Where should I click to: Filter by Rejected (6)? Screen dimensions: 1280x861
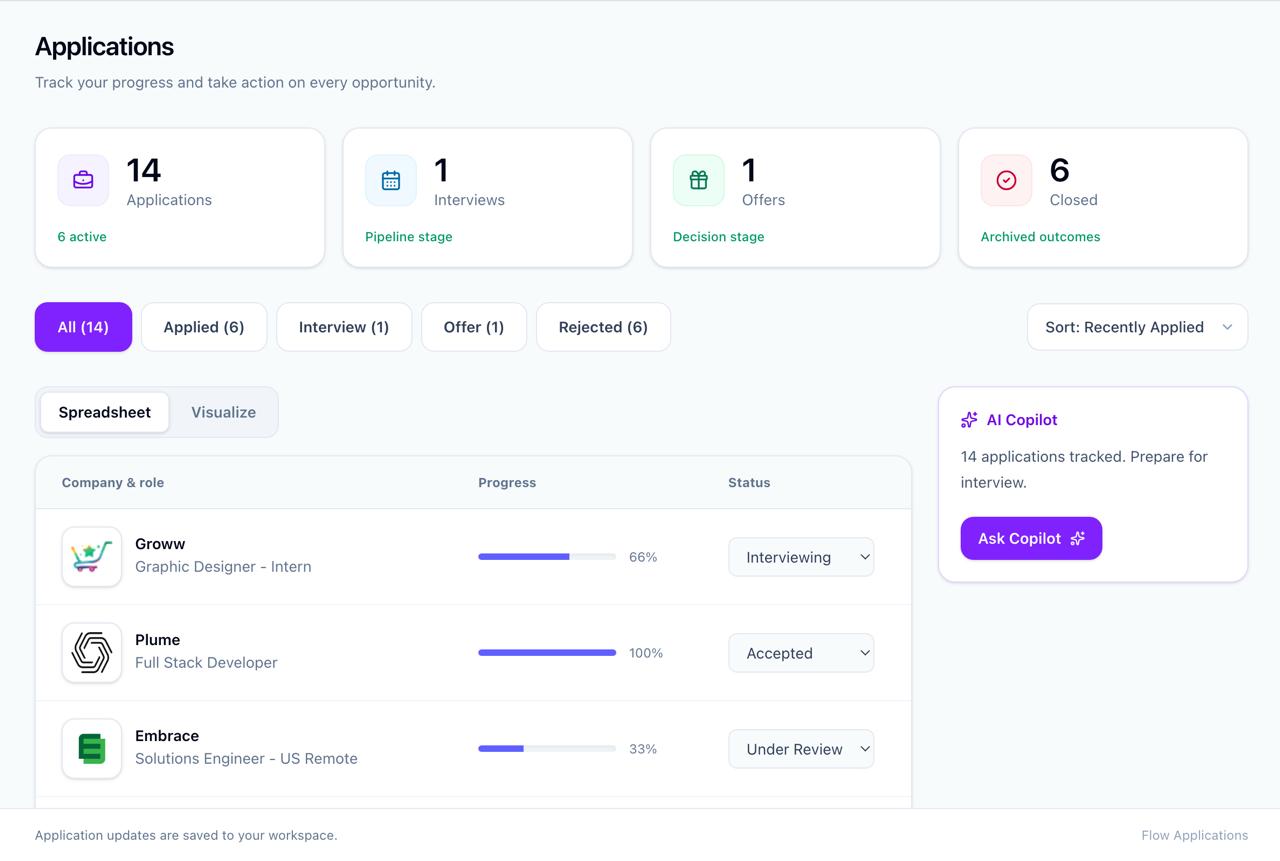[603, 327]
